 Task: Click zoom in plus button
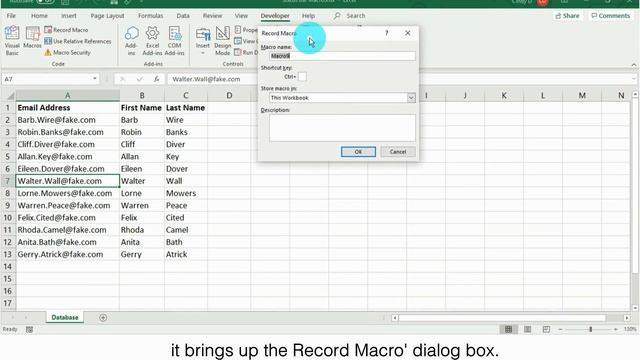click(616, 329)
